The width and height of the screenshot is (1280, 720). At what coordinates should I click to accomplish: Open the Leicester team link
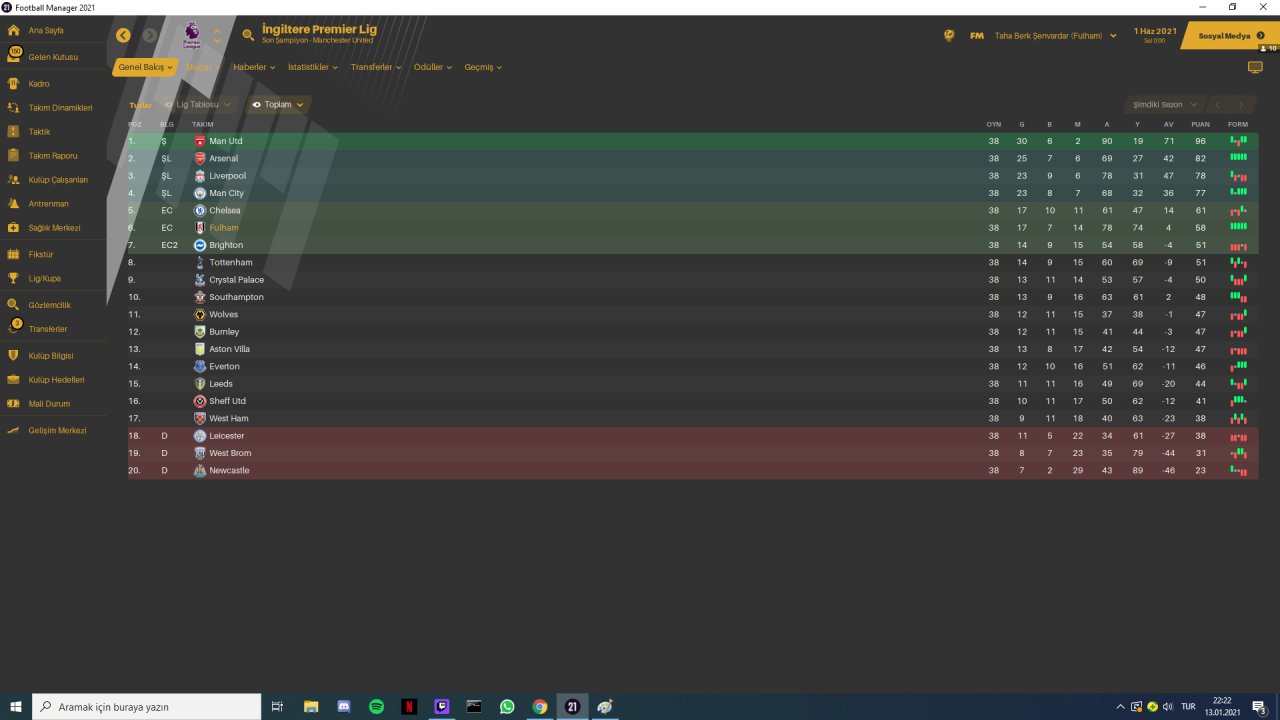227,436
